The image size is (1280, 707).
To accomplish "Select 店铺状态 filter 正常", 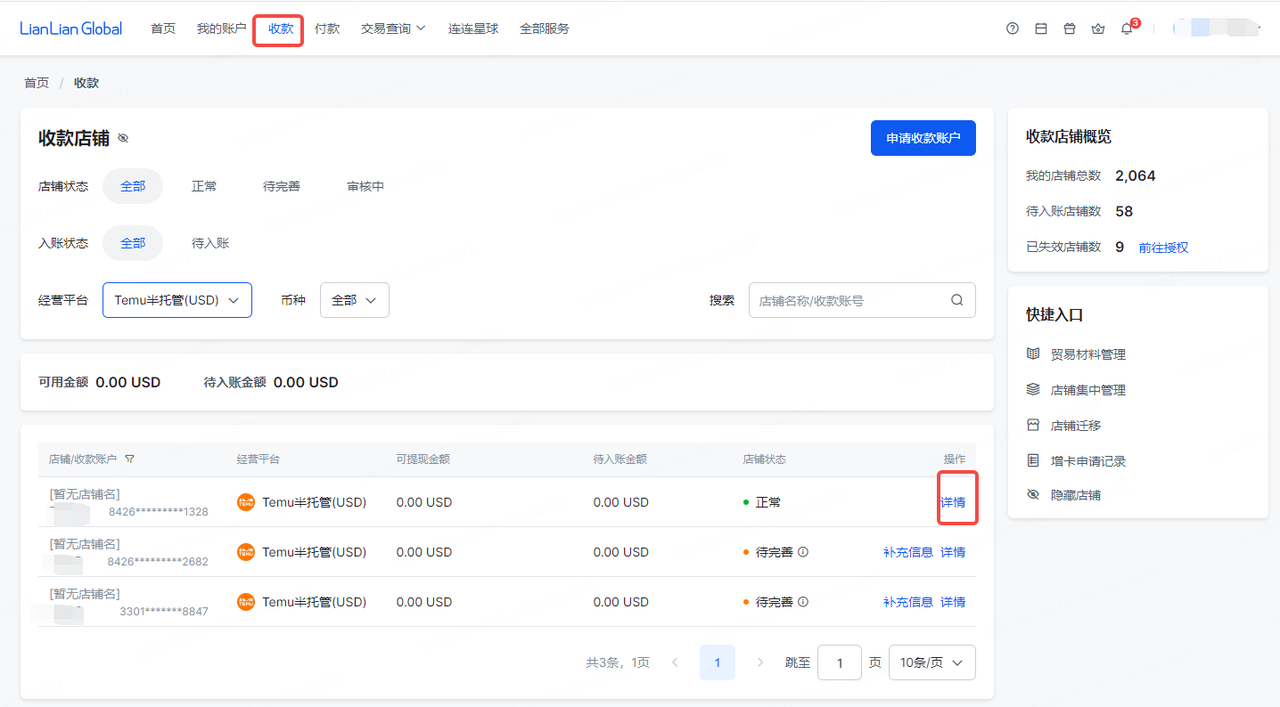I will point(204,186).
